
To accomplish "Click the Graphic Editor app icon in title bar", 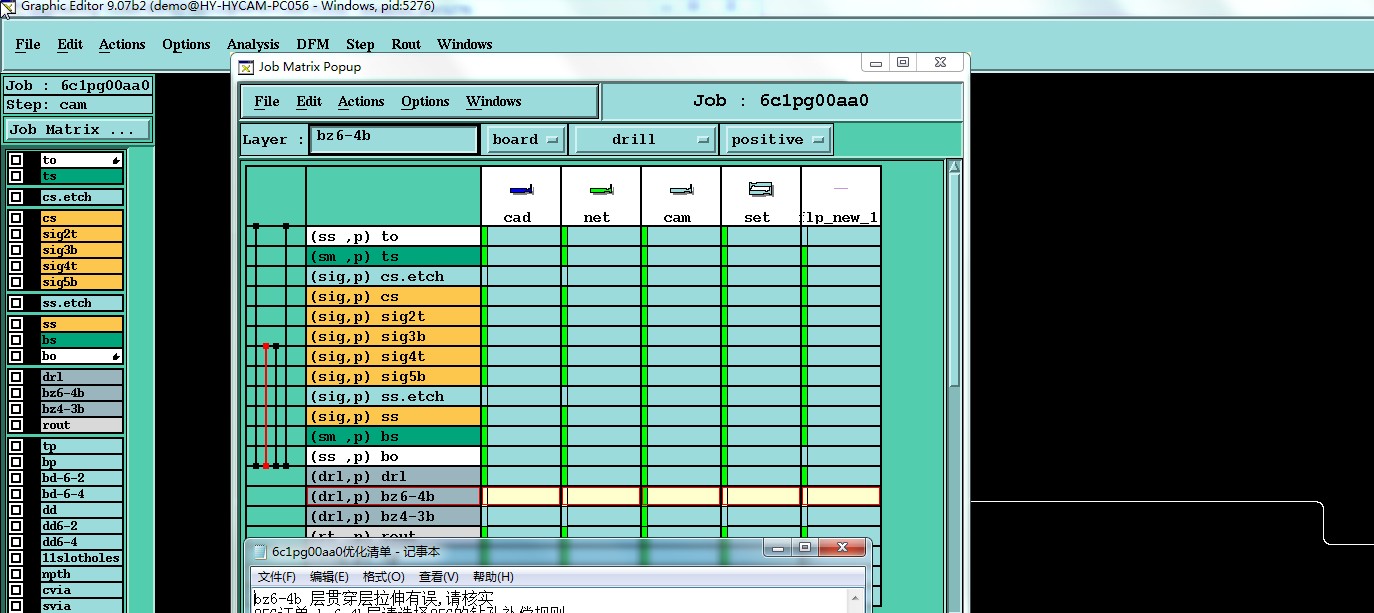I will (x=7, y=7).
